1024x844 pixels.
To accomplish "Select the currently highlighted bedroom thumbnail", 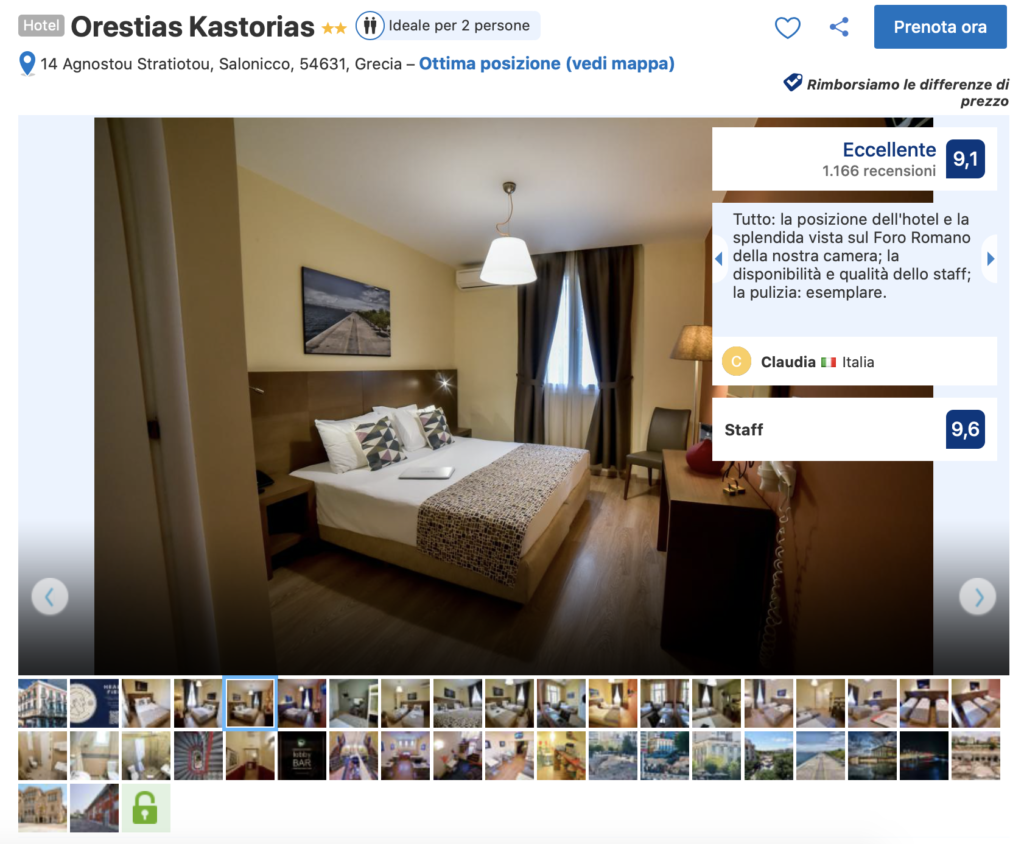I will point(250,703).
